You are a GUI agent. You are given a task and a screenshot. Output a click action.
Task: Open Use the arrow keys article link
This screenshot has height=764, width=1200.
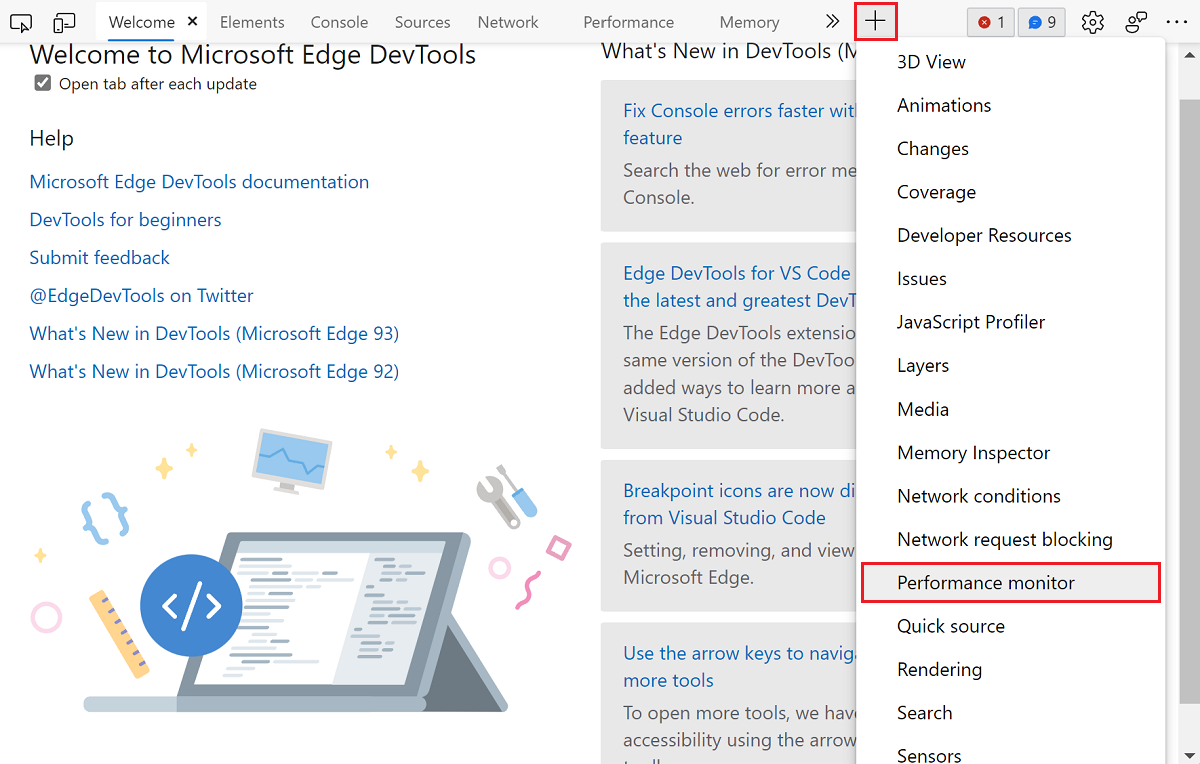[739, 667]
